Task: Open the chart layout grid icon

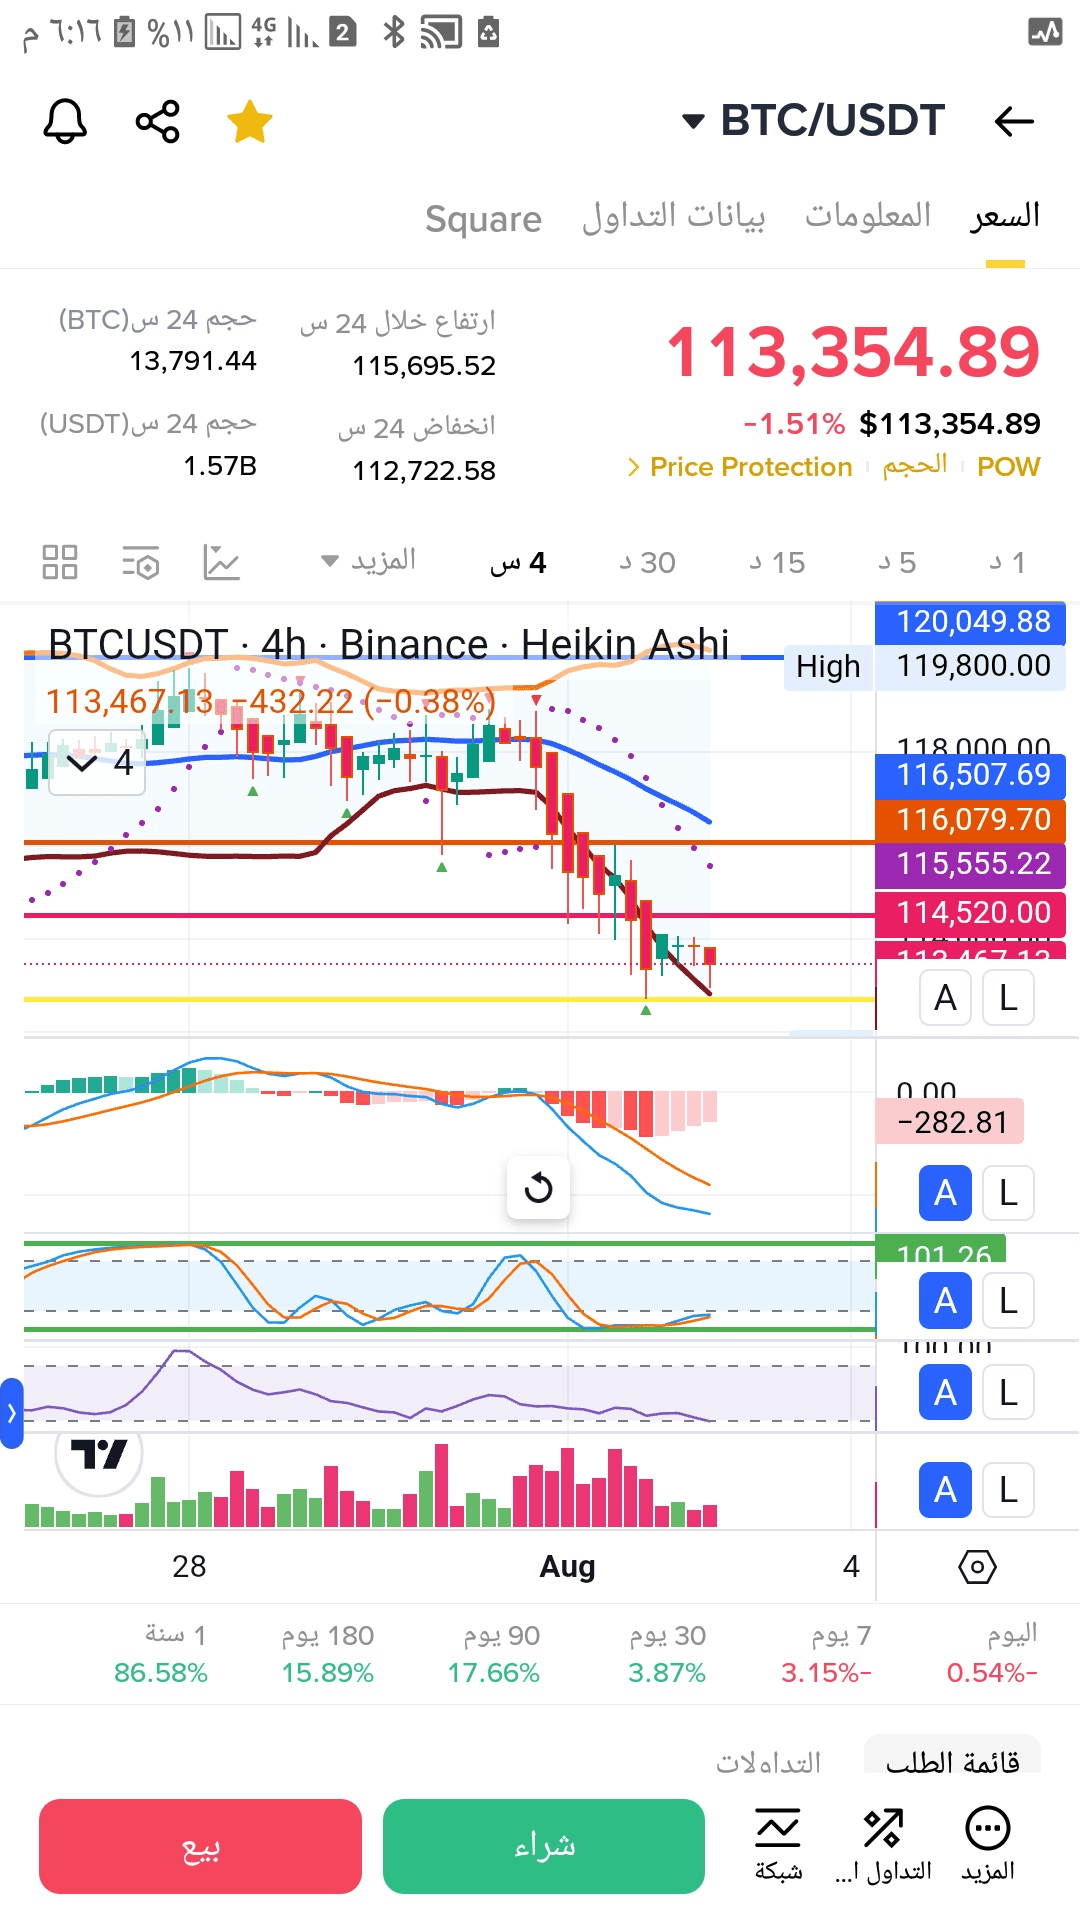Action: click(60, 562)
